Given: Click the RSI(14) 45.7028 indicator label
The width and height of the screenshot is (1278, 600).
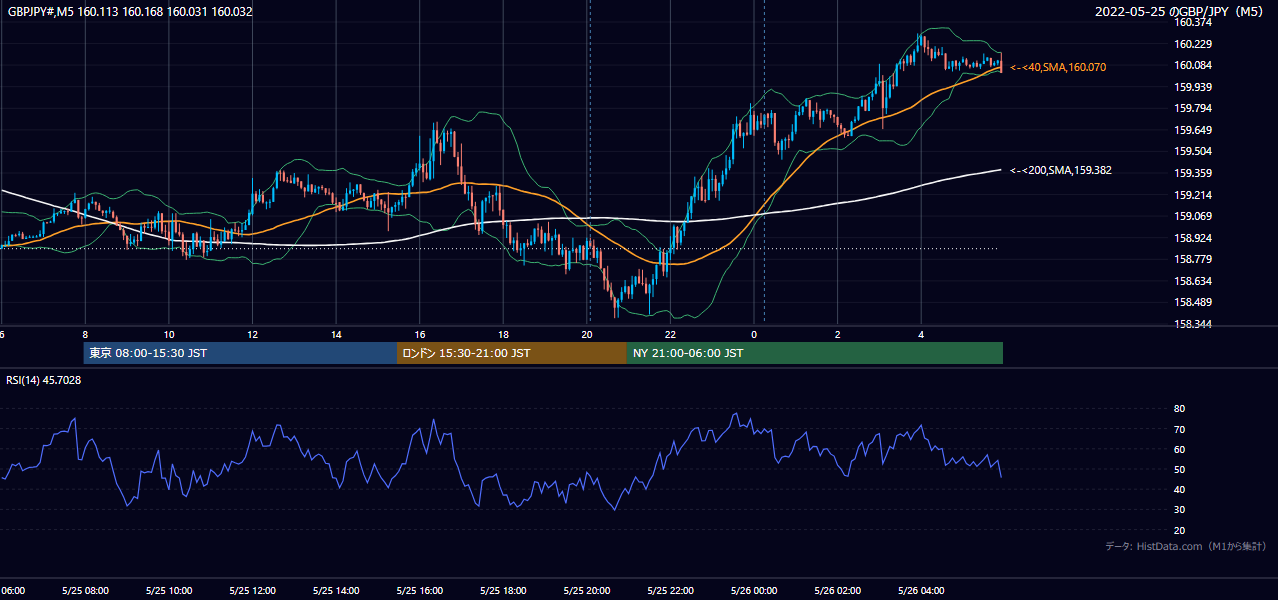Looking at the screenshot, I should [x=44, y=380].
